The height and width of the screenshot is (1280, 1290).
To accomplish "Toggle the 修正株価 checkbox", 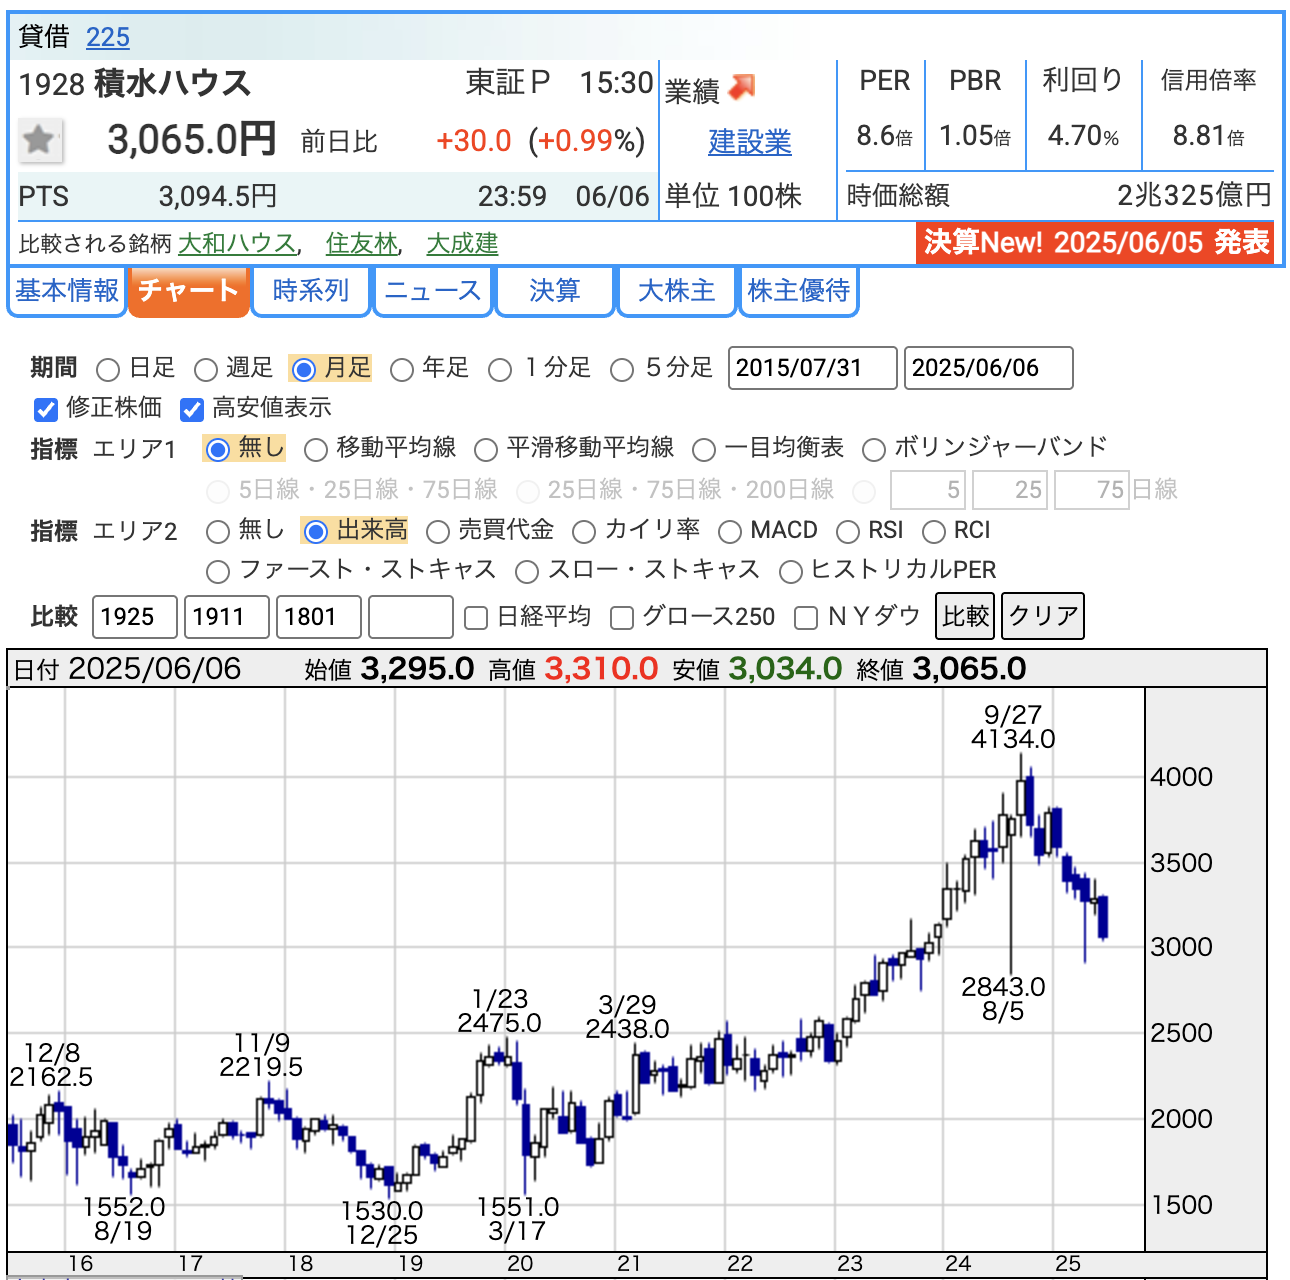I will click(x=46, y=409).
